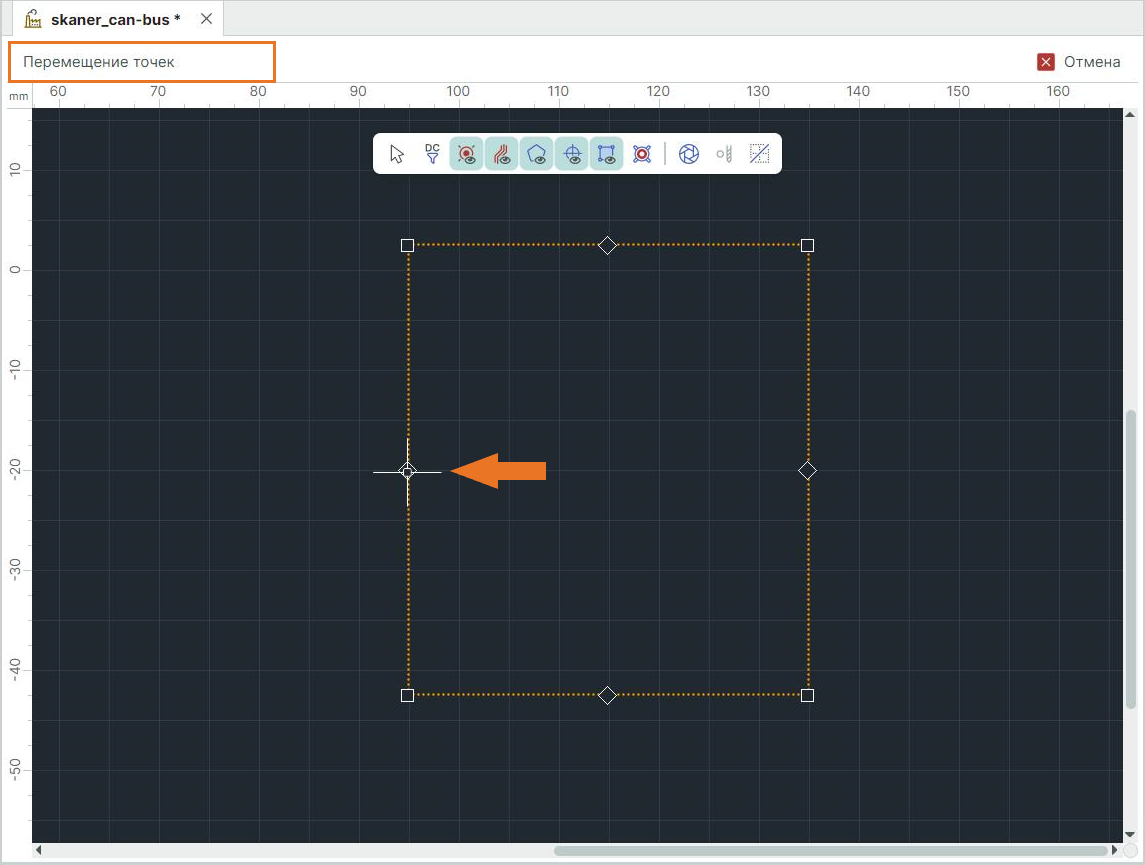Select the arrow pointer tool

pyautogui.click(x=397, y=154)
